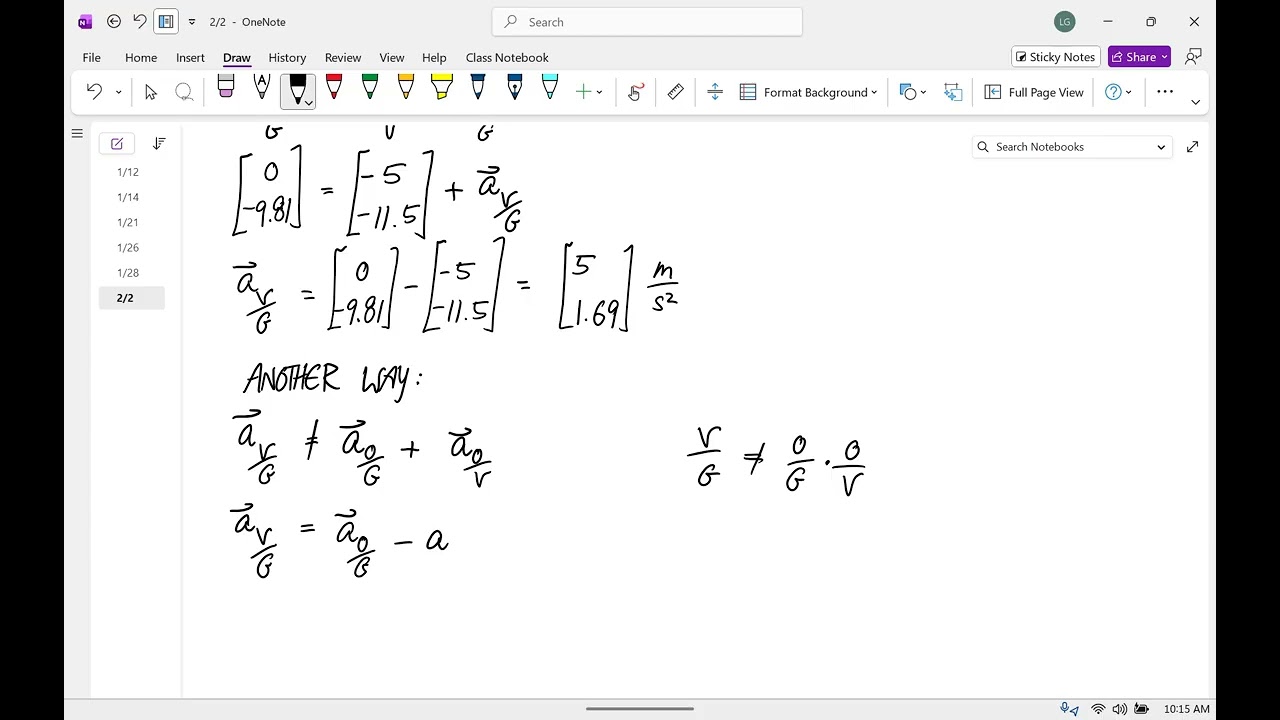Open the Search Notebooks dropdown

(1161, 147)
